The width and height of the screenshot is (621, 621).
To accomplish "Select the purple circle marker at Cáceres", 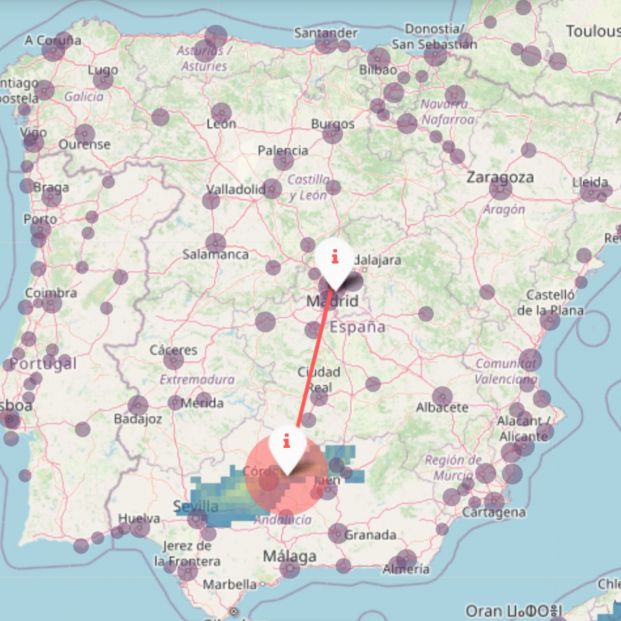I will pyautogui.click(x=173, y=360).
